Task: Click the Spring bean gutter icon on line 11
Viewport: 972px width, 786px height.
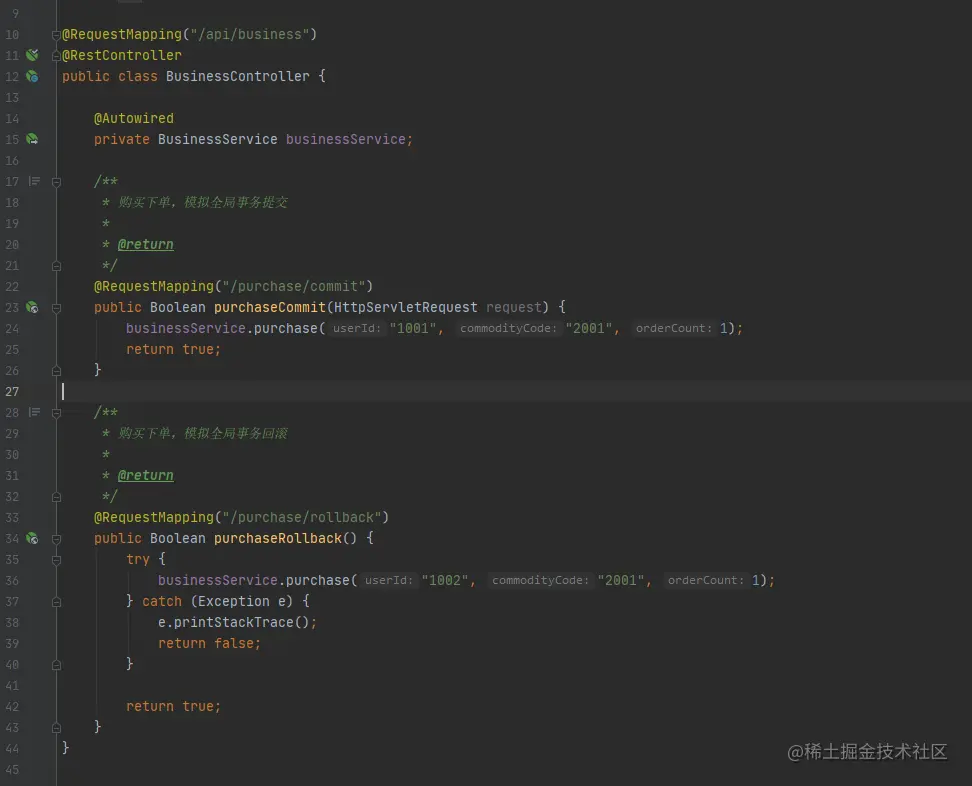Action: 32,55
